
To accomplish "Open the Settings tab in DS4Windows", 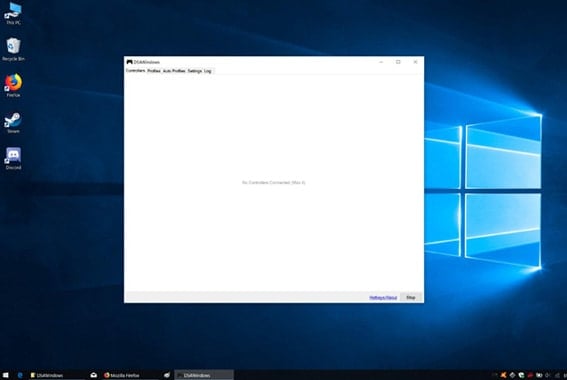I will 195,71.
